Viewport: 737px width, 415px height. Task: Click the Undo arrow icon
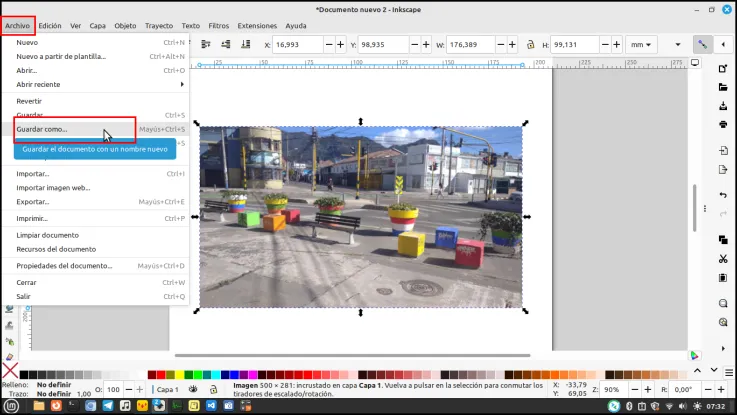723,195
